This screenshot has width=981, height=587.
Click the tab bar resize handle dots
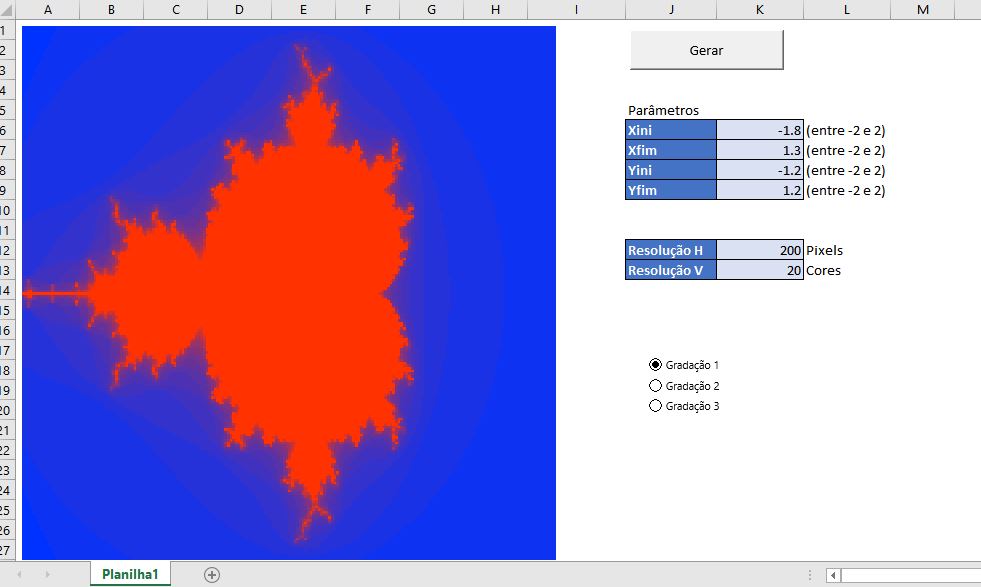(809, 575)
